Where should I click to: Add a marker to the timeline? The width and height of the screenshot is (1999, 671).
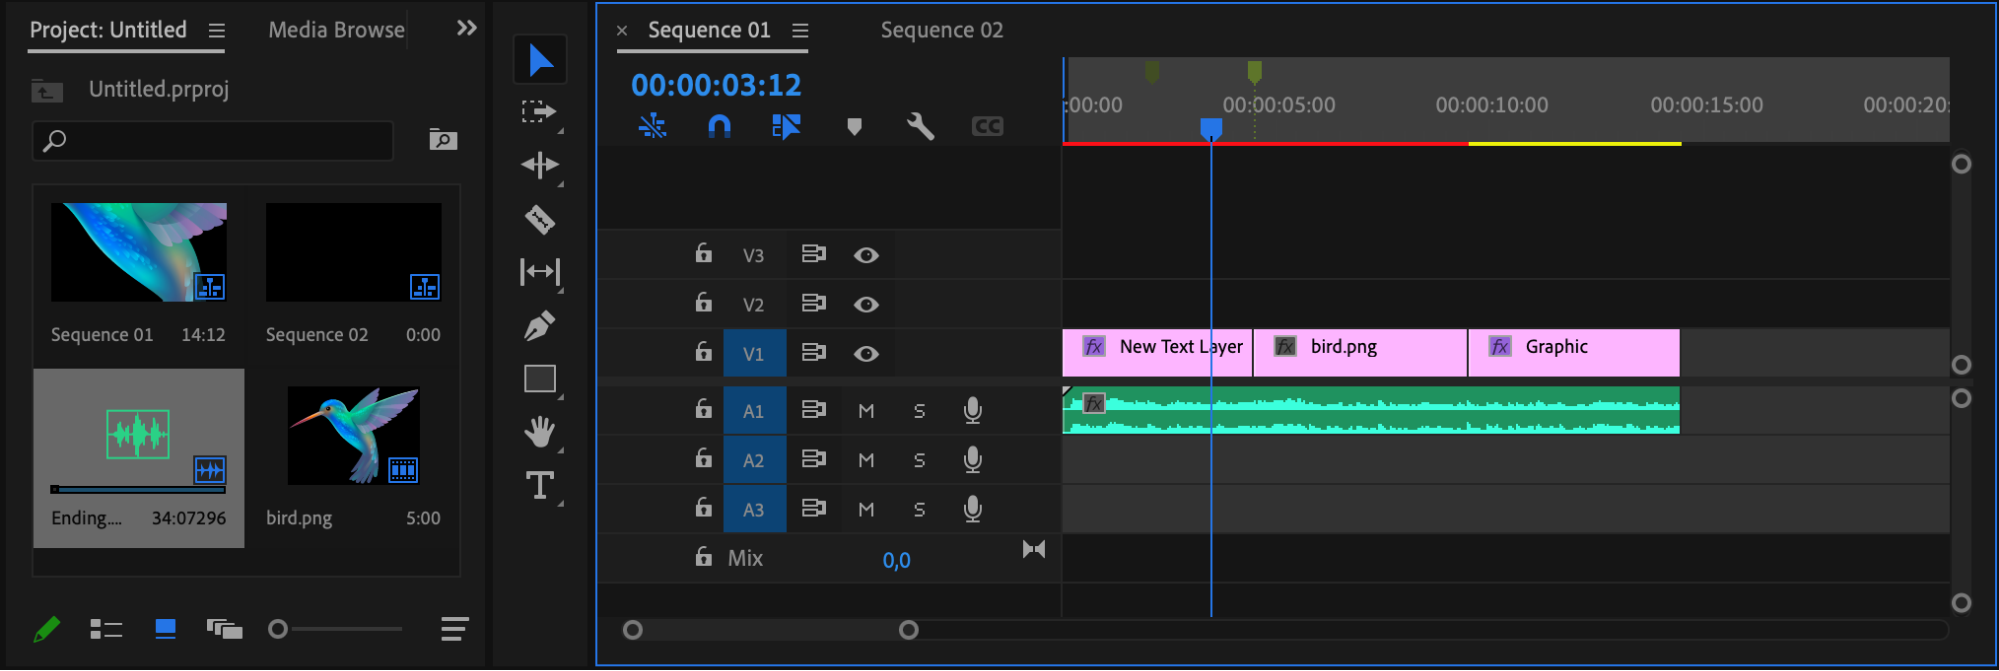[x=854, y=126]
